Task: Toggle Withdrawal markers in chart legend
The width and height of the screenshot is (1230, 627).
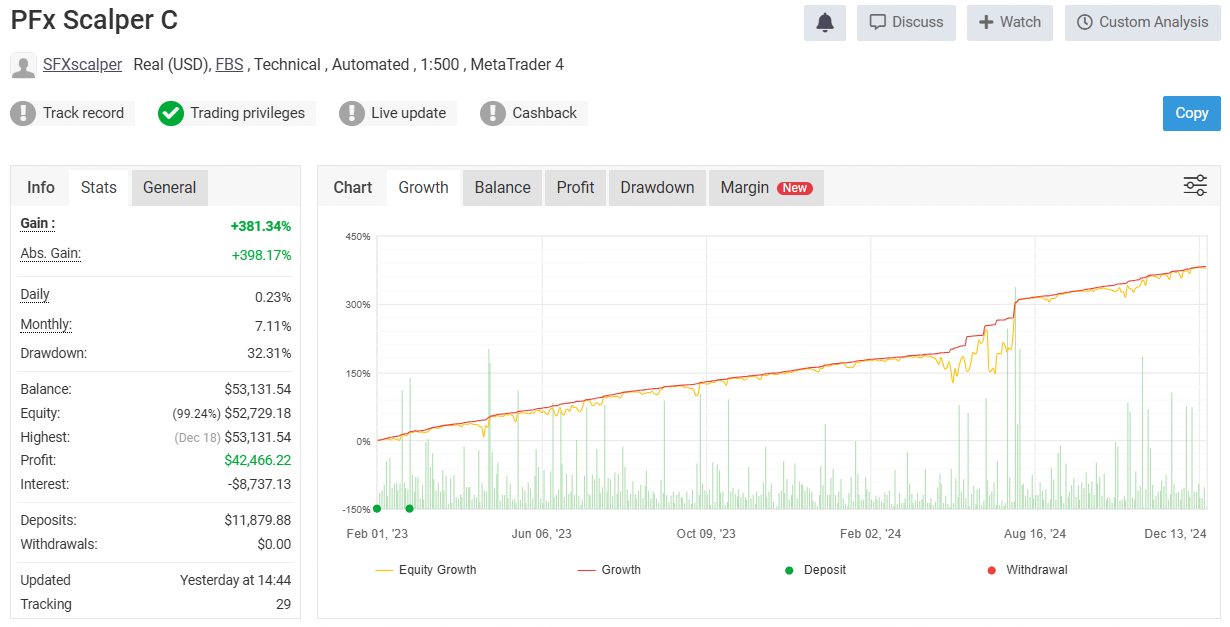Action: (x=1026, y=570)
